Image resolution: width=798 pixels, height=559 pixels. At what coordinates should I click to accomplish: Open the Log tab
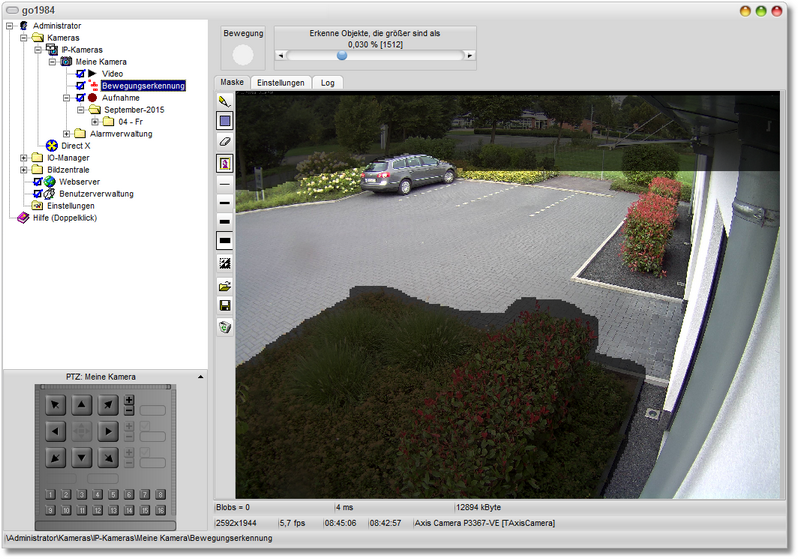(x=327, y=83)
